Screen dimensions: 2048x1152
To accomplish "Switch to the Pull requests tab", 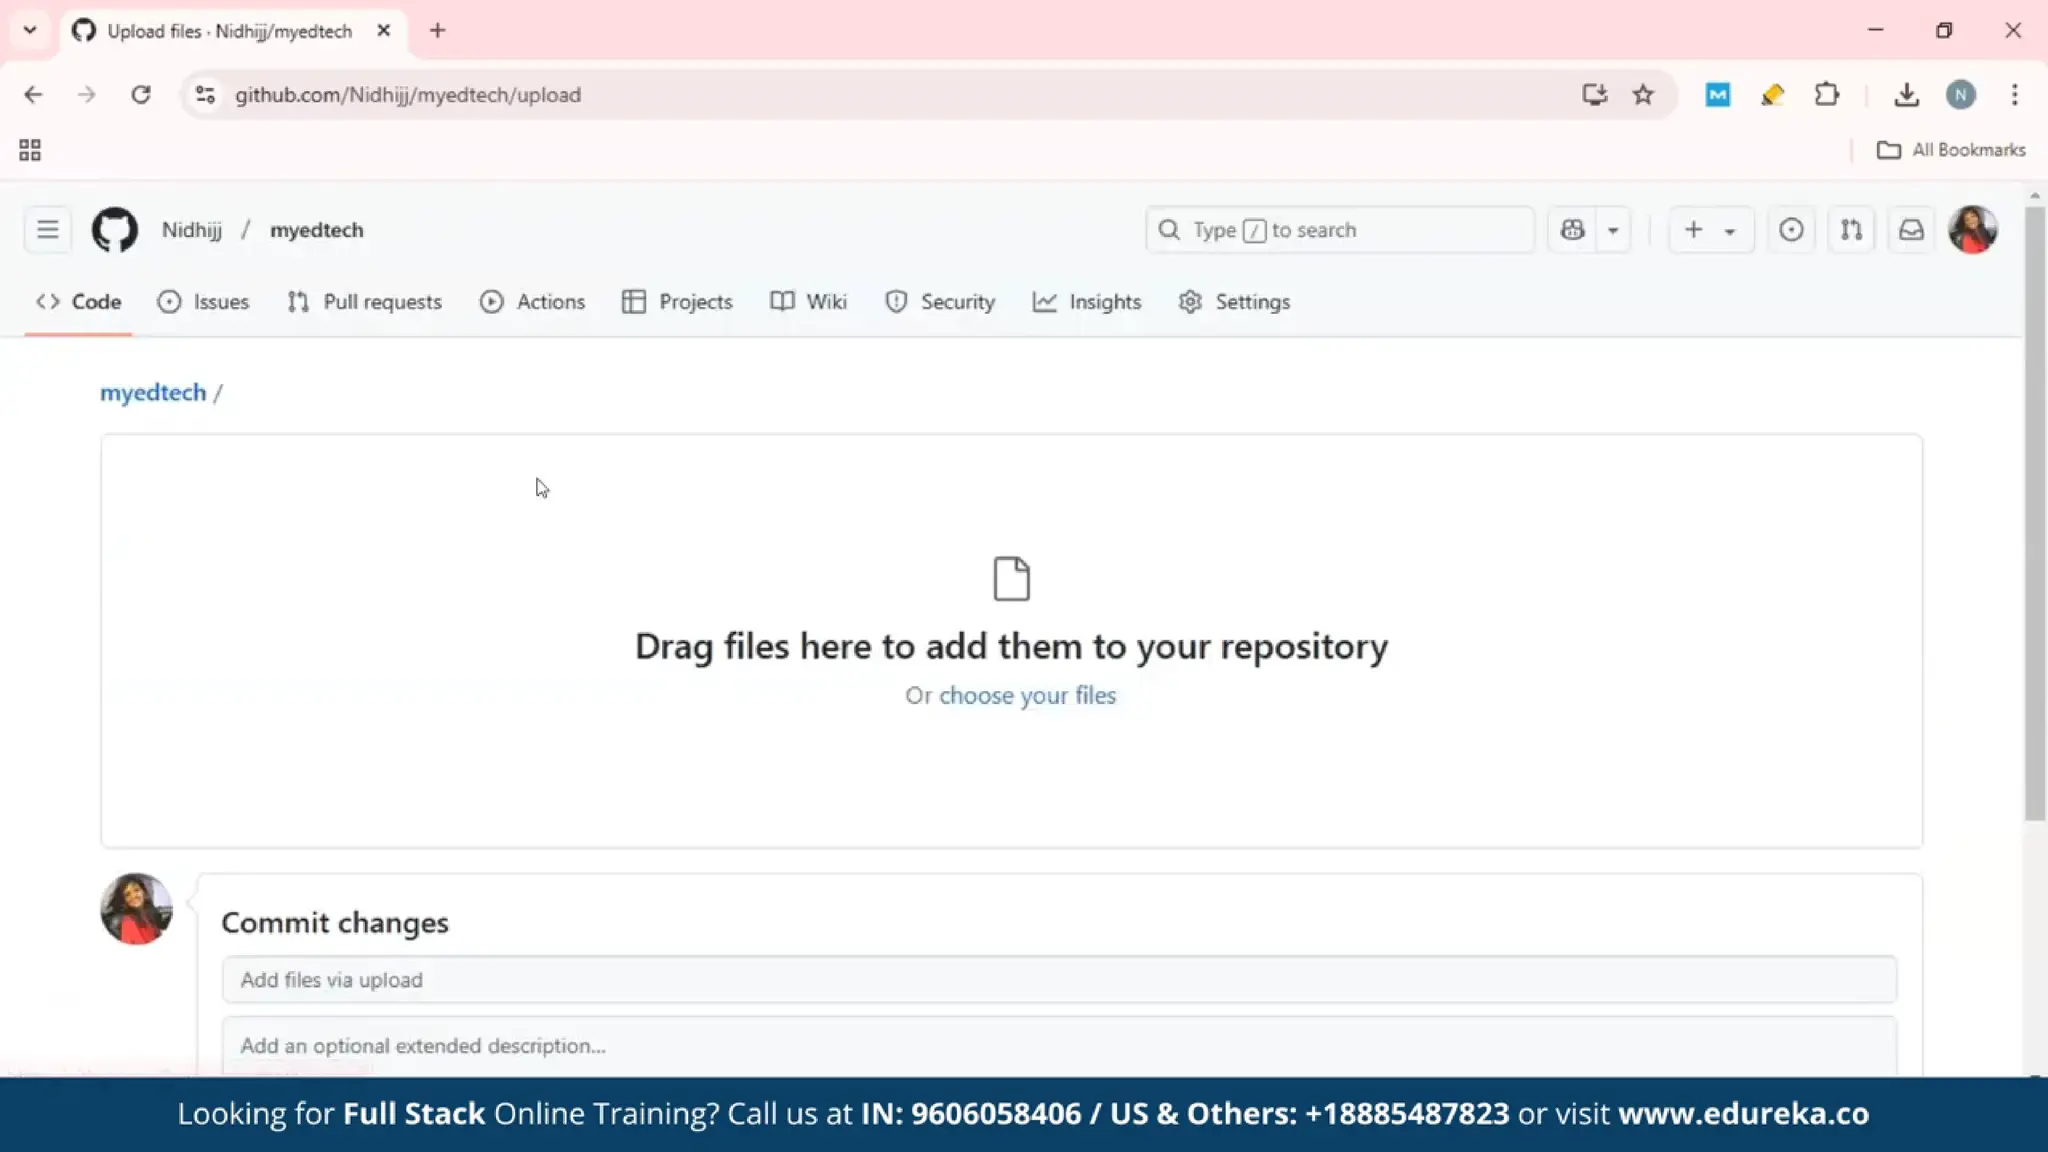I will (364, 302).
